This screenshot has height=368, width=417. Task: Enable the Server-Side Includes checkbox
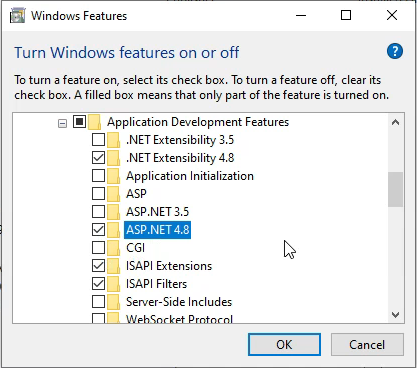pyautogui.click(x=98, y=302)
